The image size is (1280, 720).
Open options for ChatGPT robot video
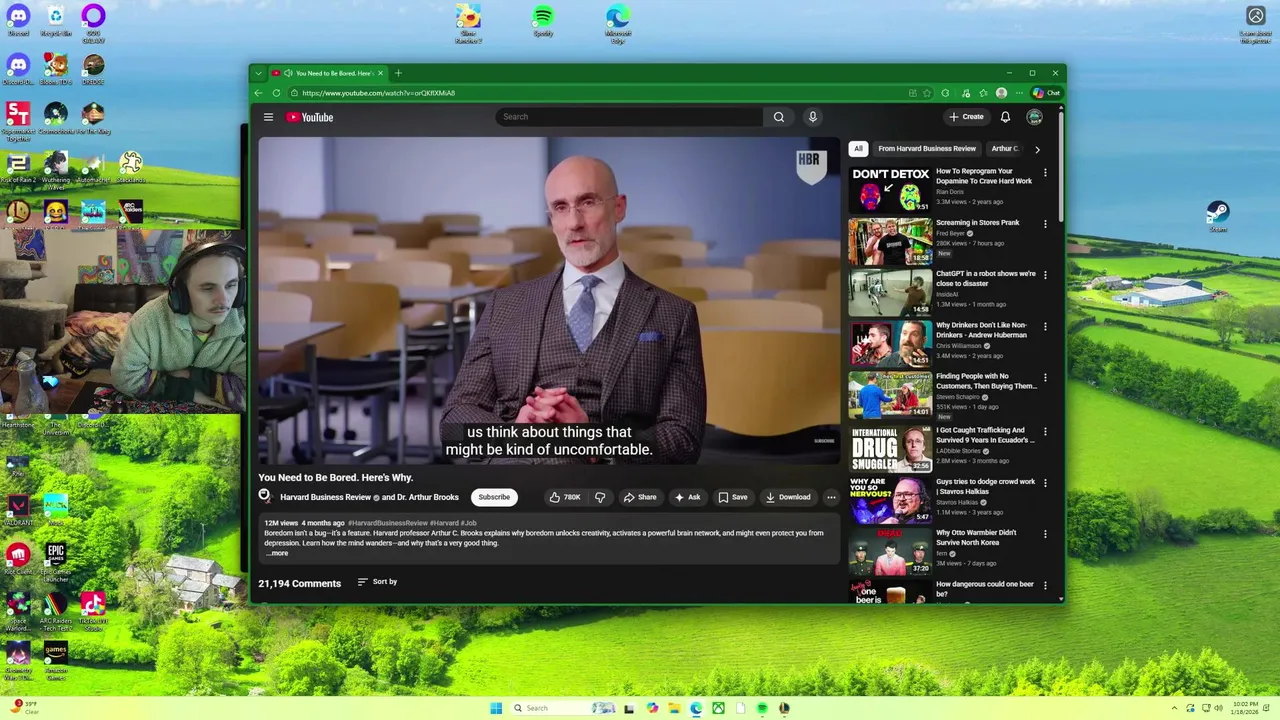[x=1045, y=275]
